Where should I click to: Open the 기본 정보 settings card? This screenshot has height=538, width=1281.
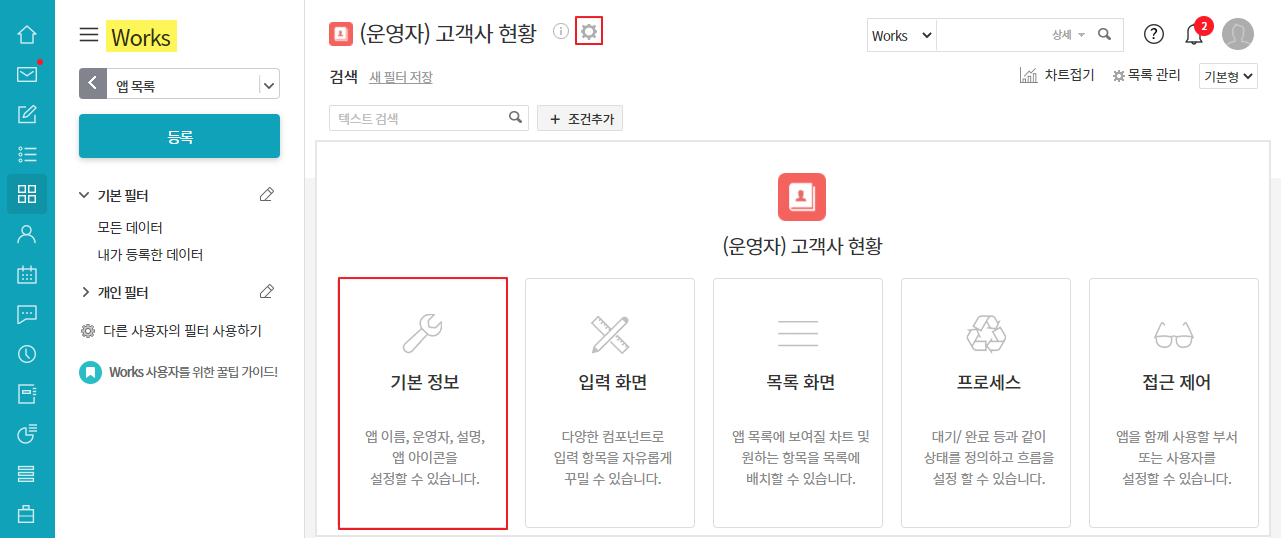point(423,403)
